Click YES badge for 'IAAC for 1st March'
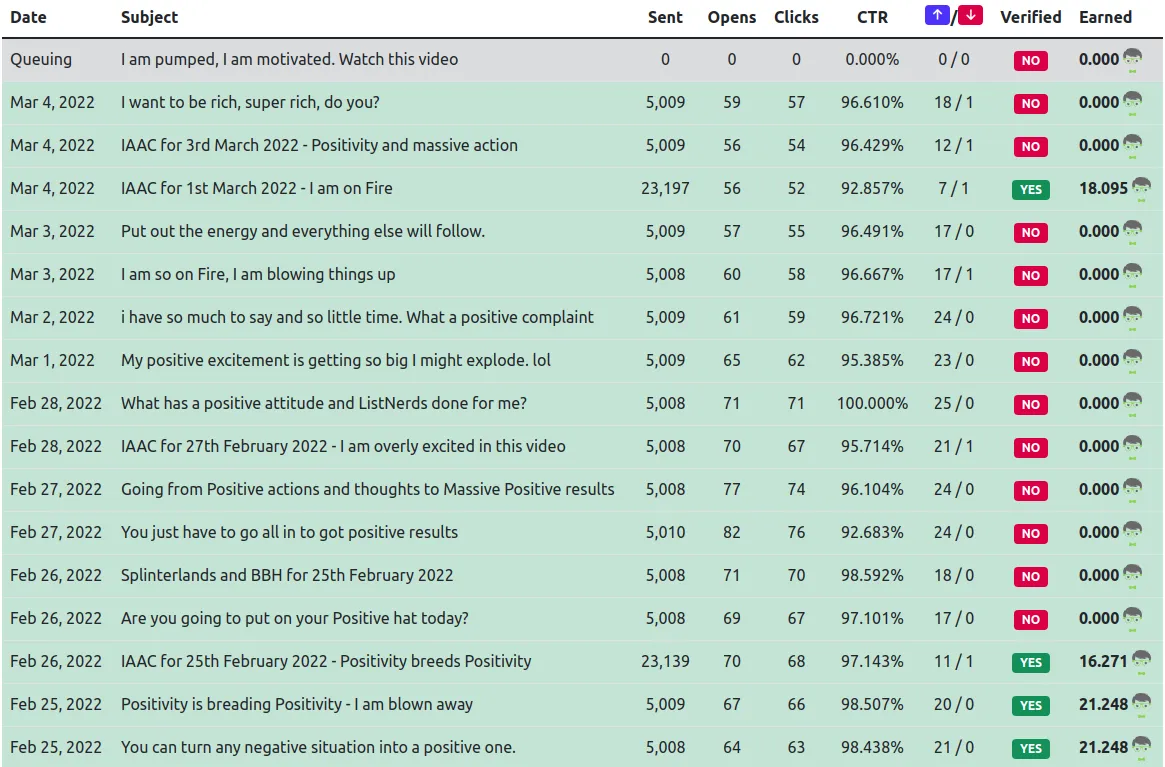 (1031, 190)
